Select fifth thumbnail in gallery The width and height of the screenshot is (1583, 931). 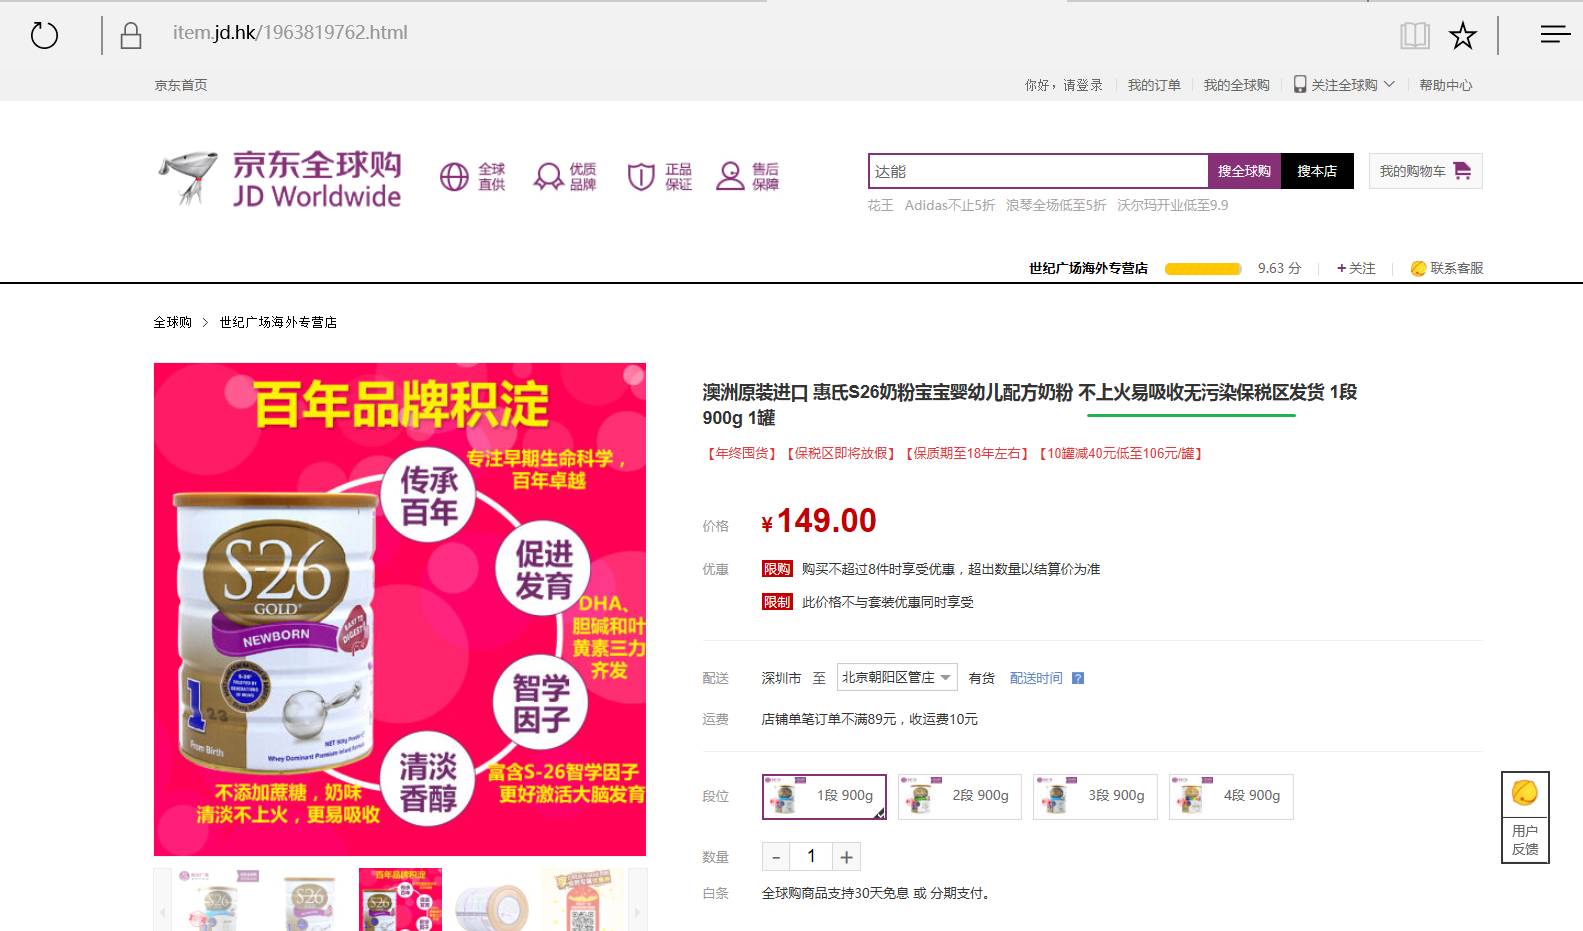(x=584, y=900)
